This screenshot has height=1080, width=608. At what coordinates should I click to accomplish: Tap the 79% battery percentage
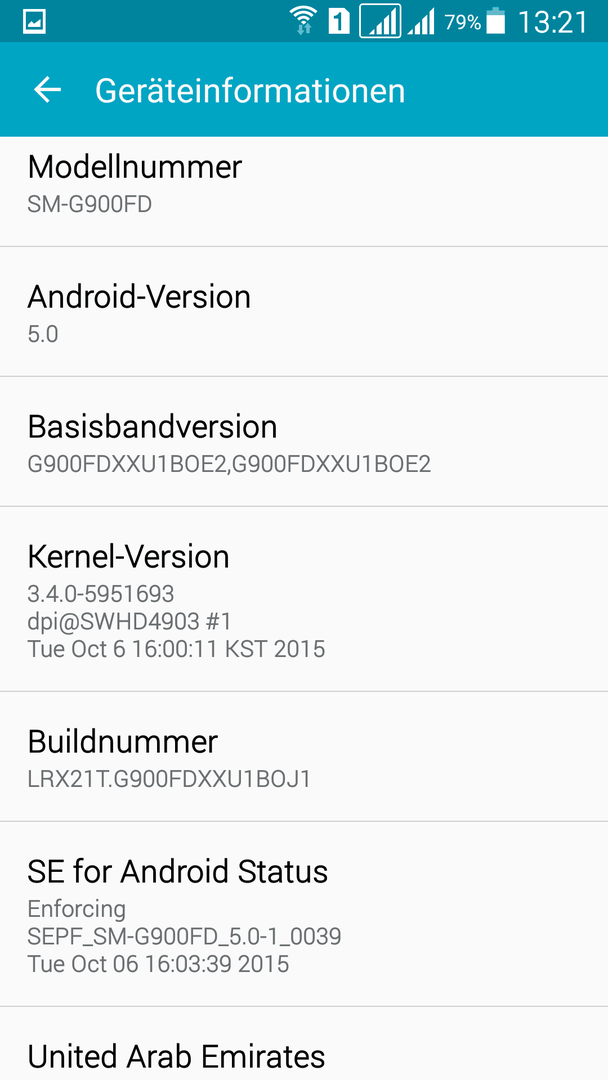tap(463, 22)
